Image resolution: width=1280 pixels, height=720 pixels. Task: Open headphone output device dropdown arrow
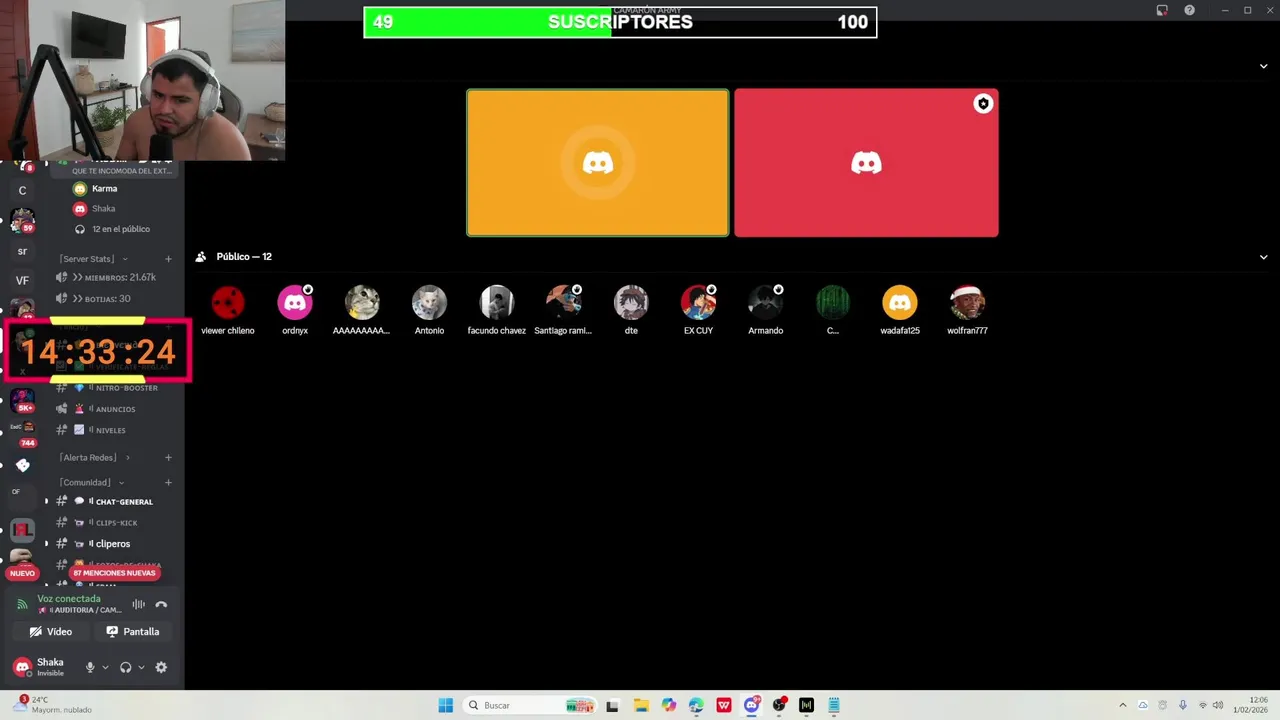(141, 667)
